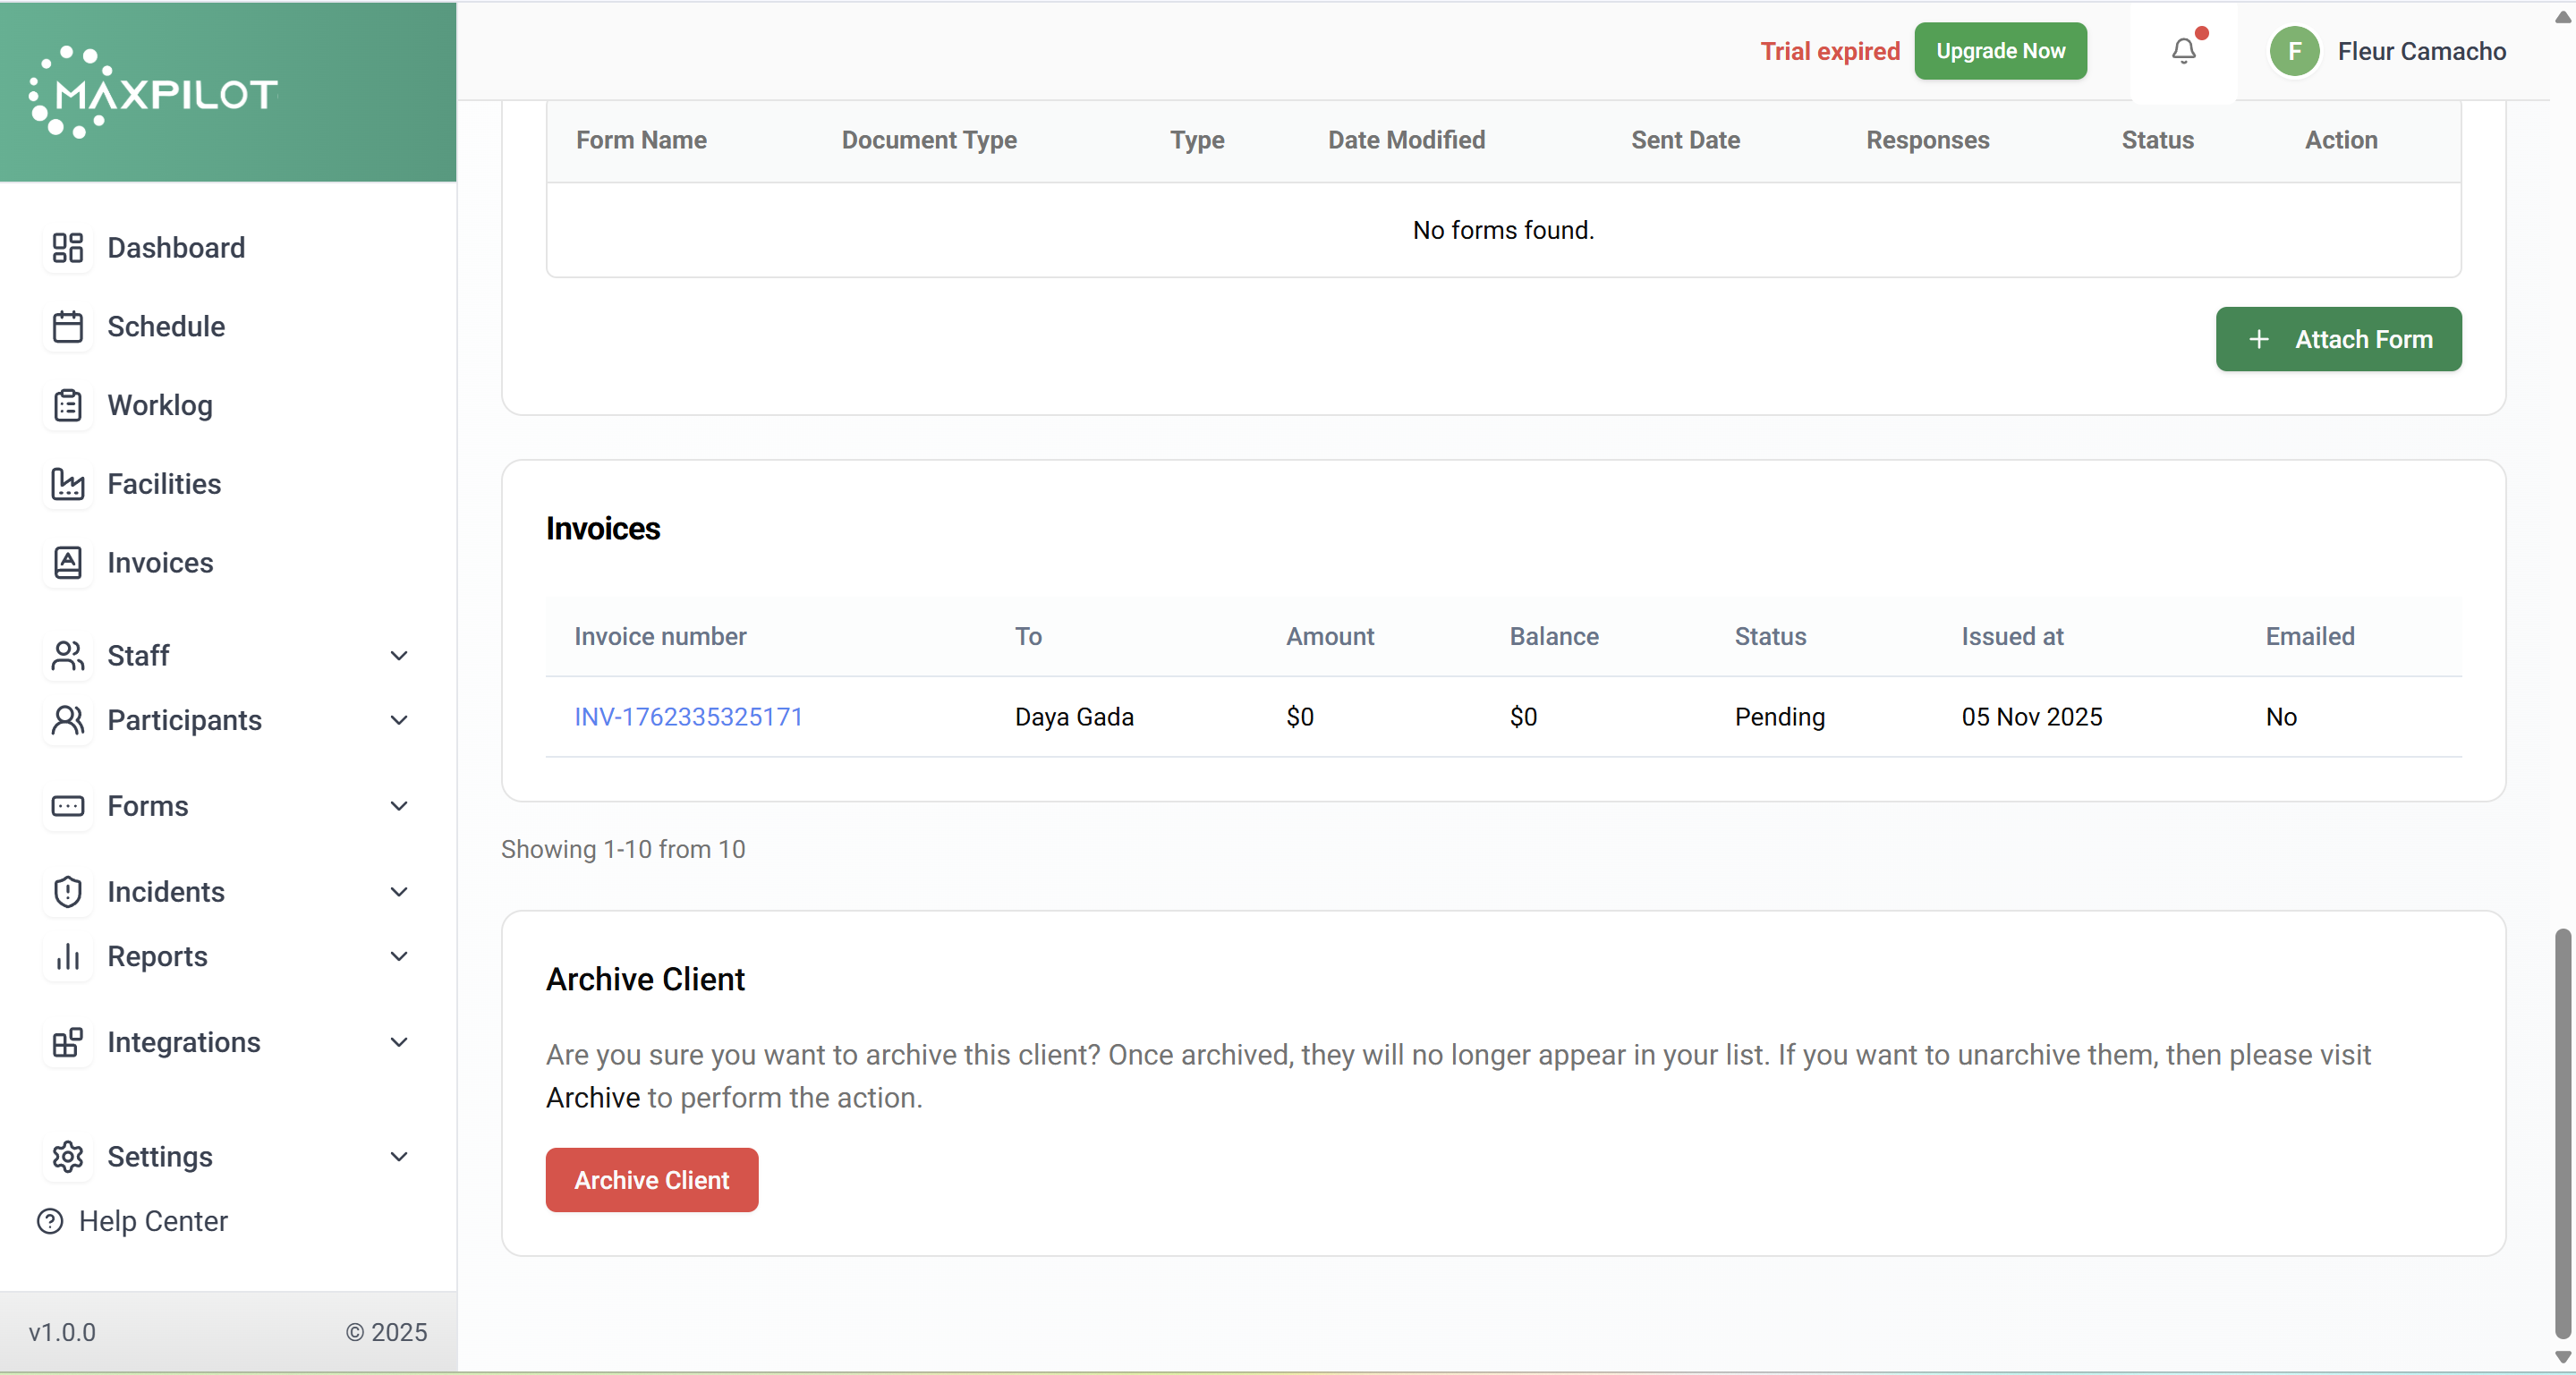Click the notification bell icon

(2183, 51)
